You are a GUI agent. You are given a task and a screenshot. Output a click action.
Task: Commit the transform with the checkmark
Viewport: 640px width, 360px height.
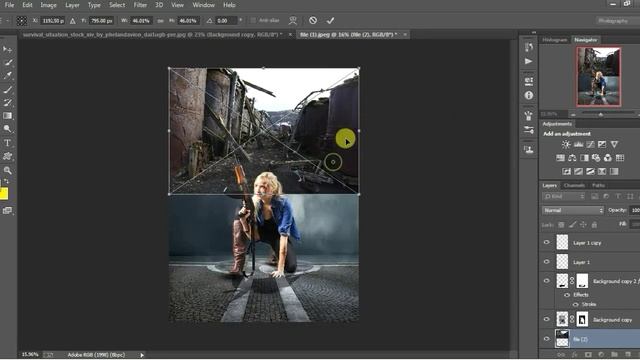click(x=330, y=20)
